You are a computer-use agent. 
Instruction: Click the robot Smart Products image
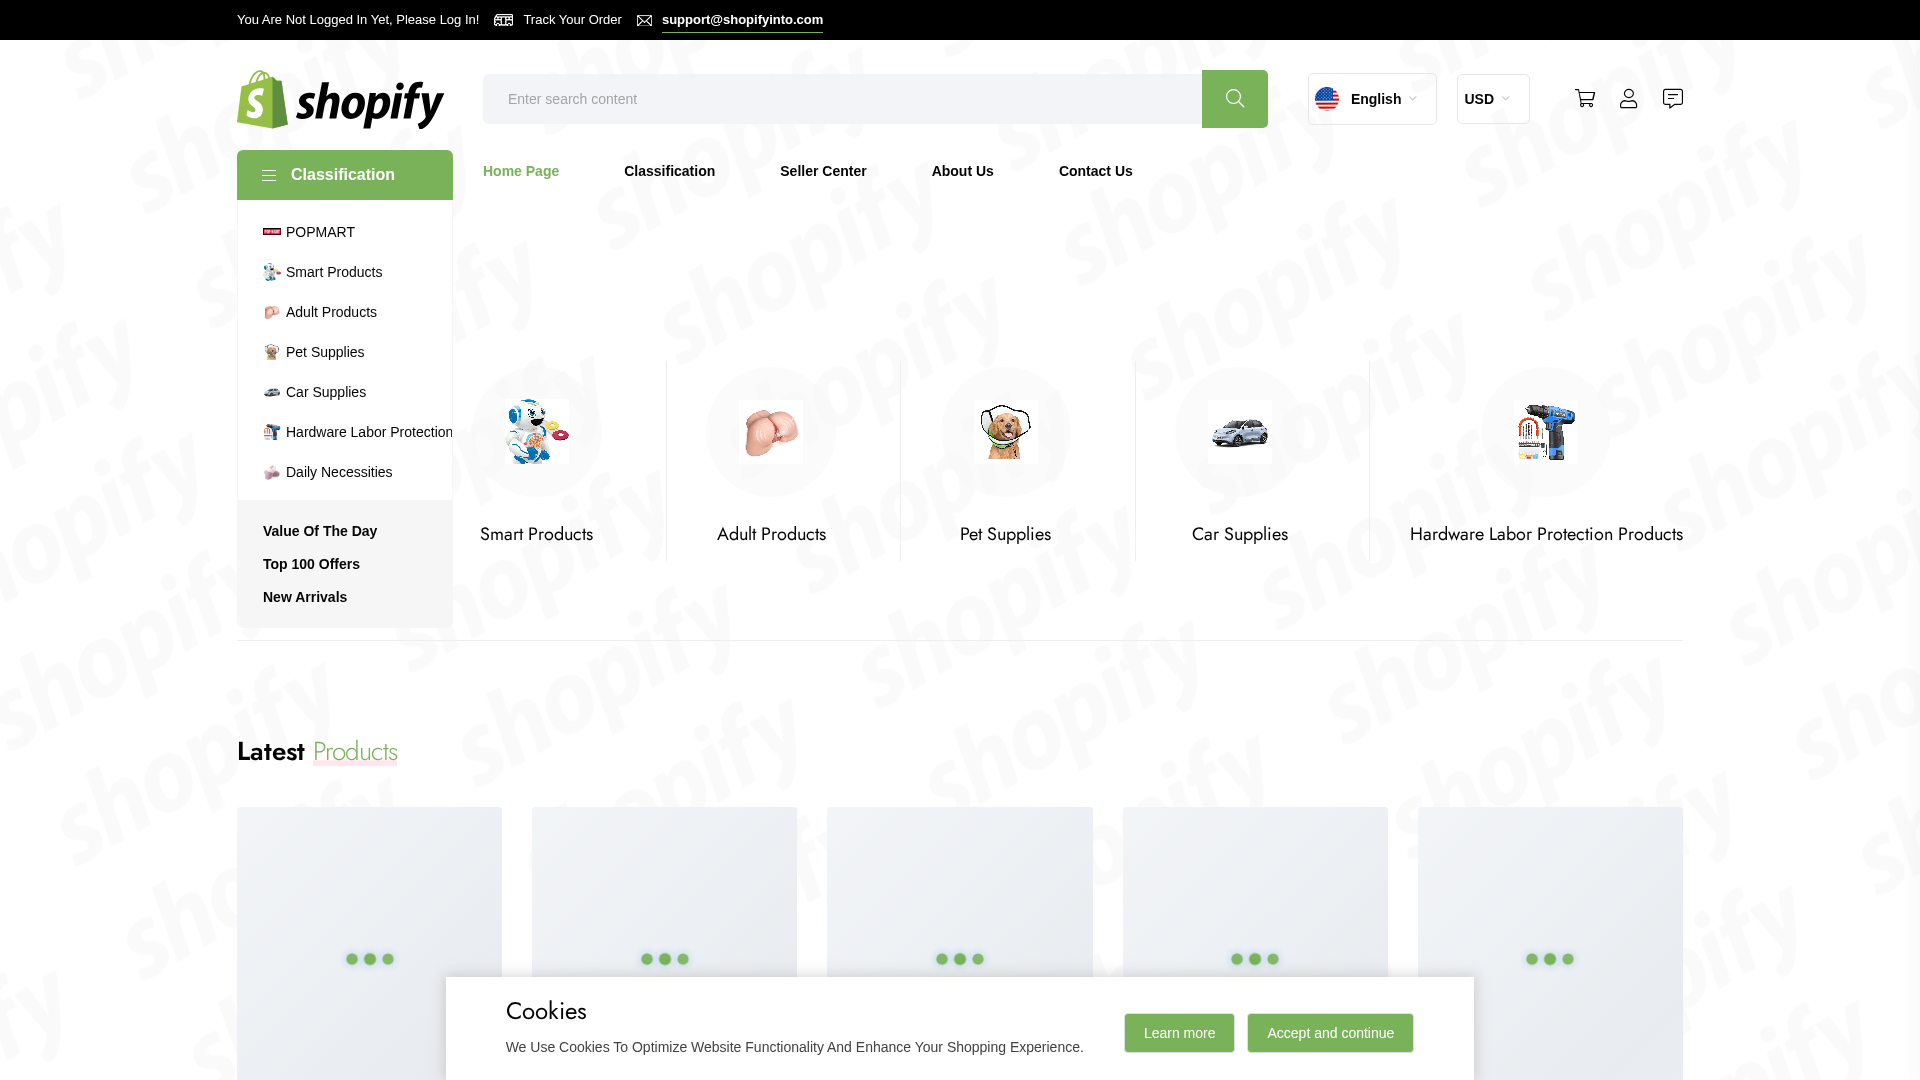[537, 432]
